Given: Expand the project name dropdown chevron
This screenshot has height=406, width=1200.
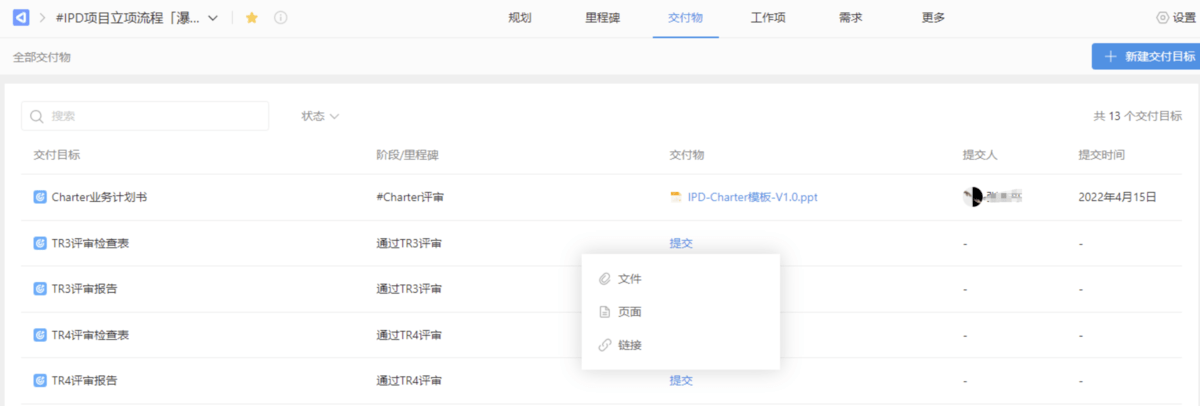Looking at the screenshot, I should tap(212, 18).
